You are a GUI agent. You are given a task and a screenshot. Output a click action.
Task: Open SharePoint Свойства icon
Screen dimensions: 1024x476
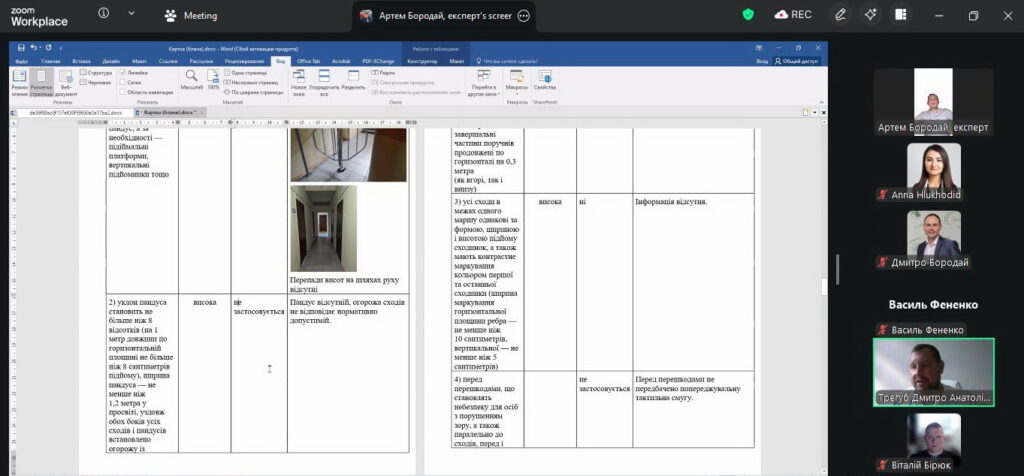click(545, 81)
